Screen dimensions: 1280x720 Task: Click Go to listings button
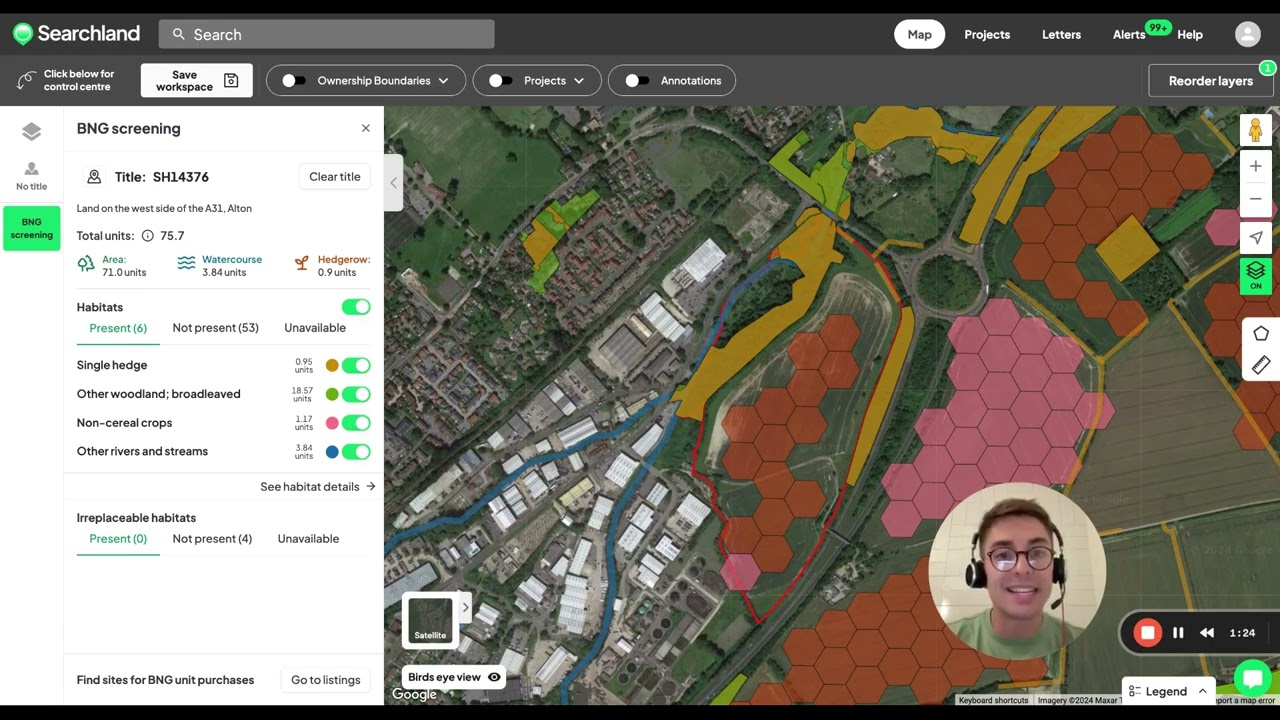[x=325, y=680]
